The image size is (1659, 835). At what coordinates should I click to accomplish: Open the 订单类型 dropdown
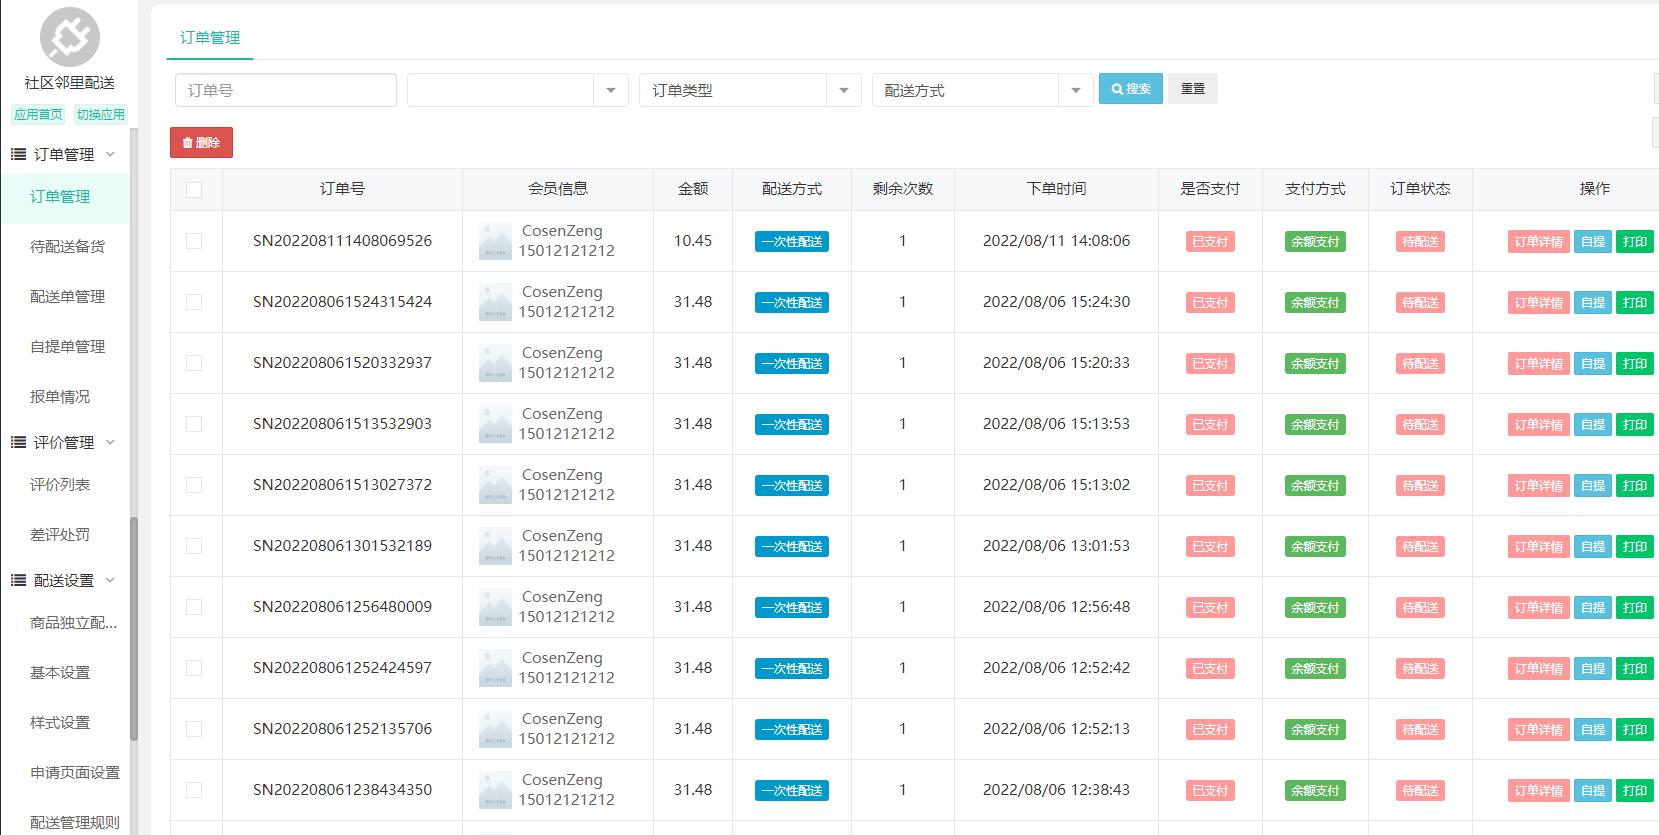tap(750, 90)
